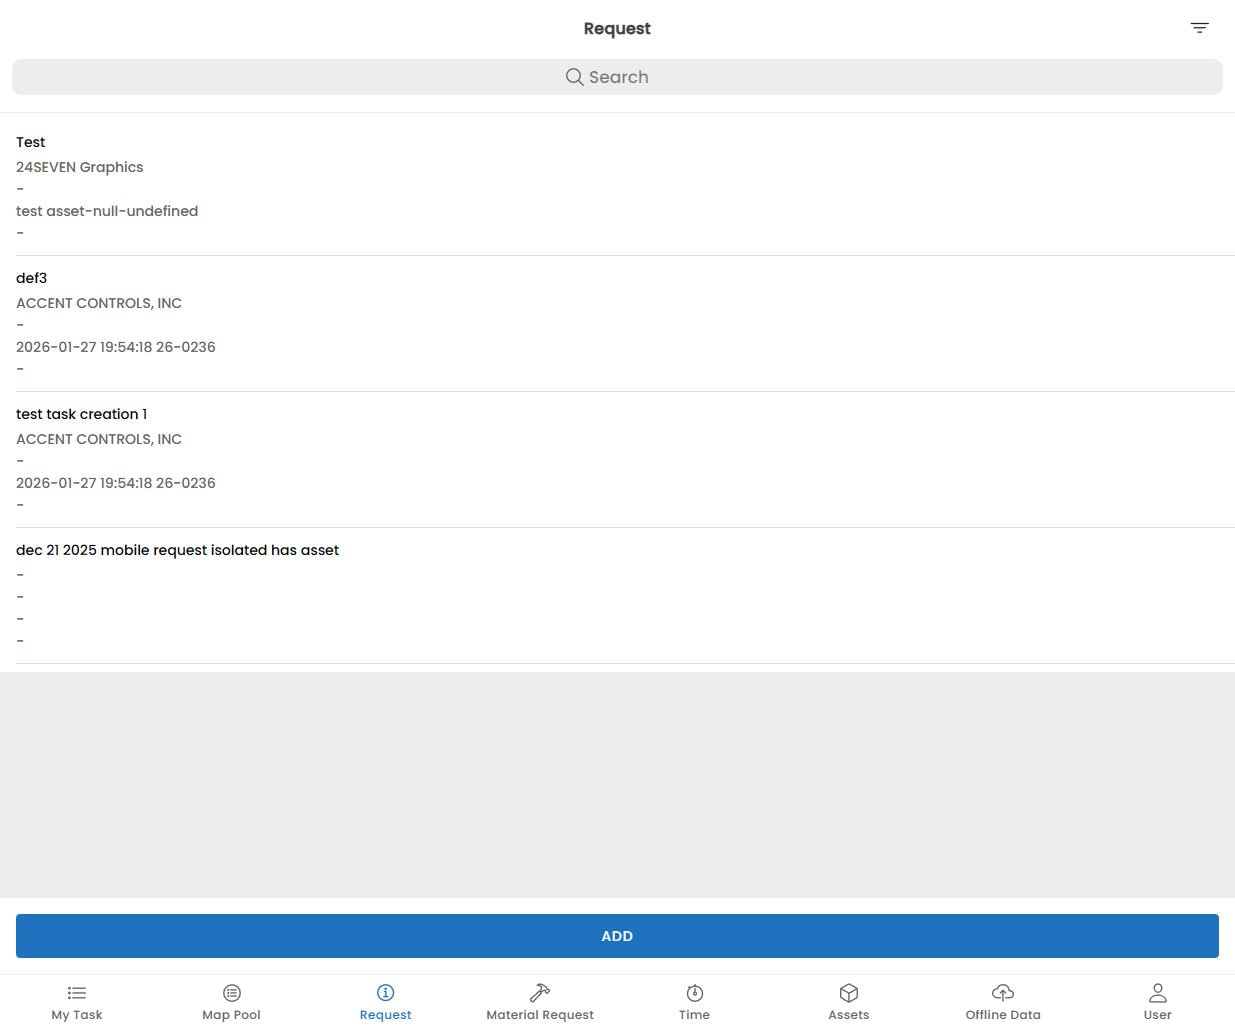Open the Assets cube icon
The height and width of the screenshot is (1031, 1235).
[x=849, y=993]
